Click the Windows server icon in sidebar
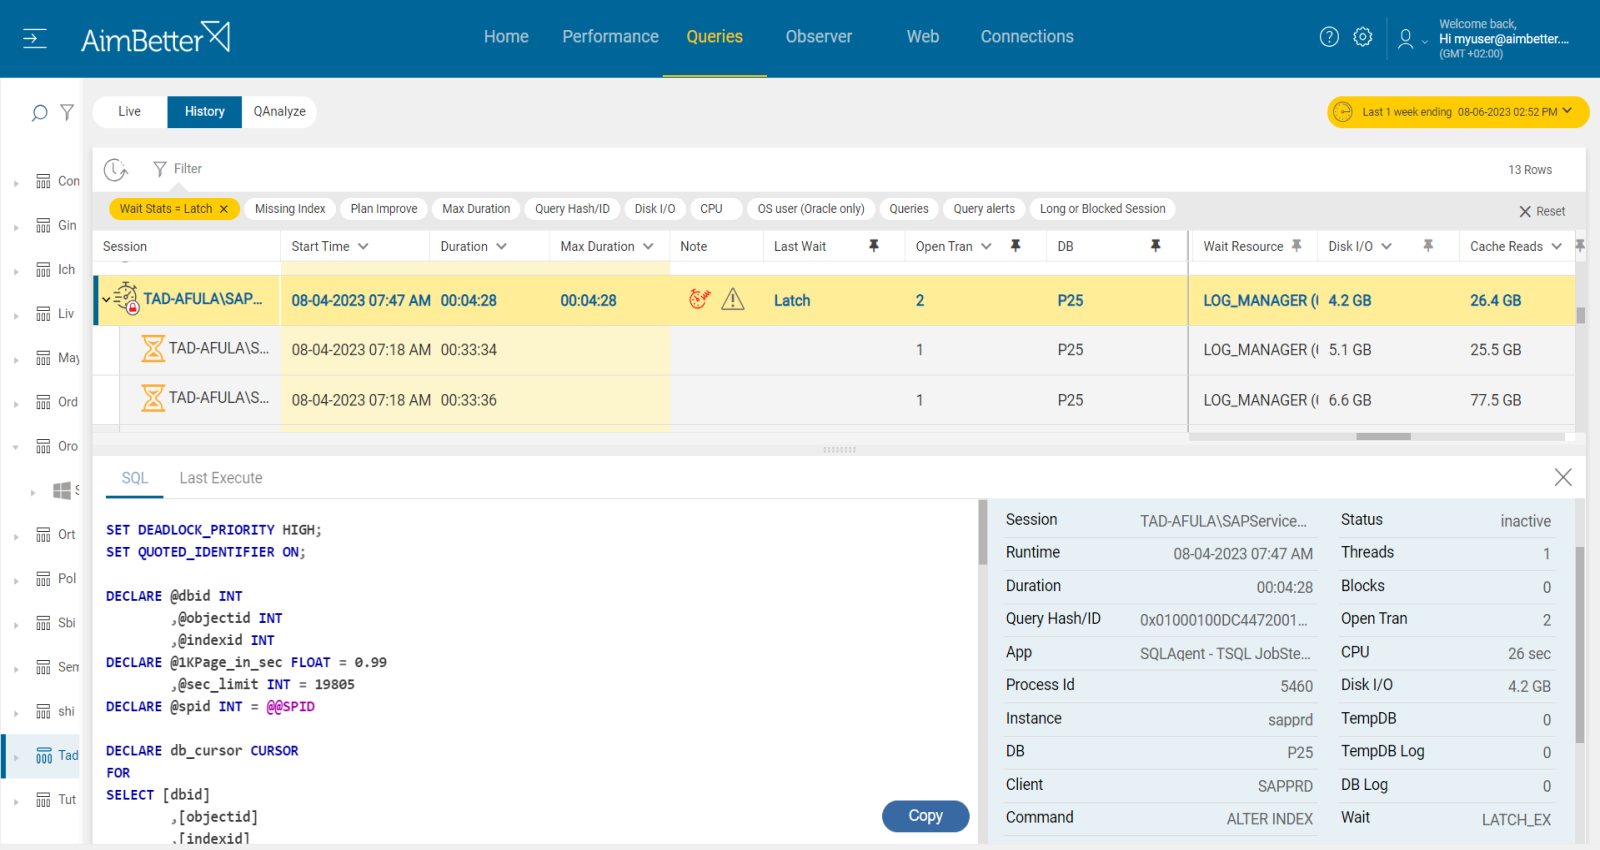The width and height of the screenshot is (1600, 850). pyautogui.click(x=62, y=490)
